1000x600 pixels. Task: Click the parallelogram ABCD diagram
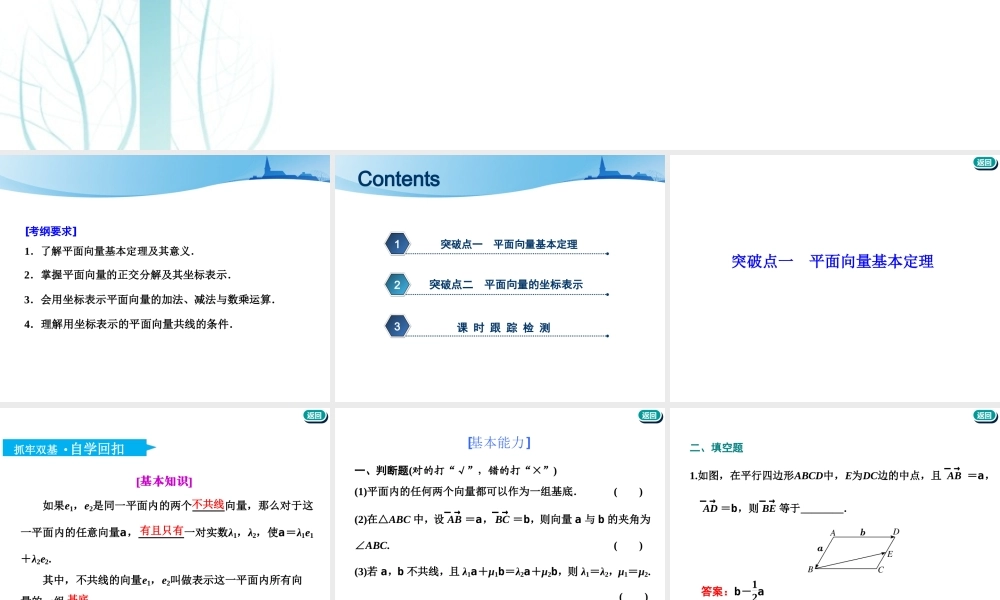tap(855, 553)
